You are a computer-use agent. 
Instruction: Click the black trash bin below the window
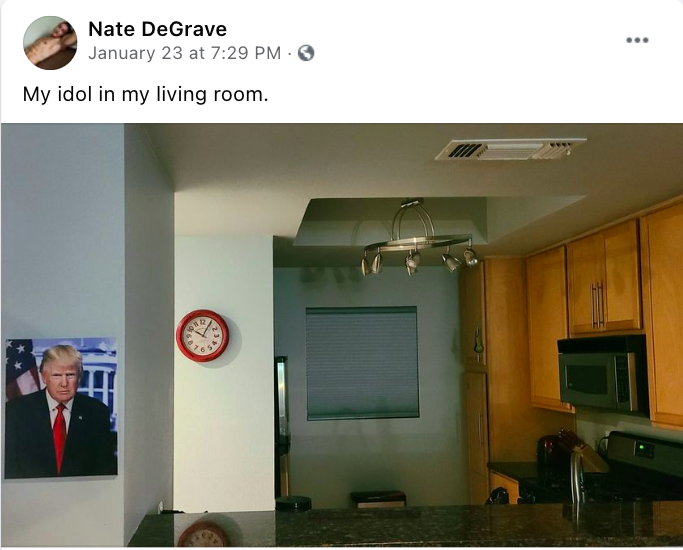[378, 499]
